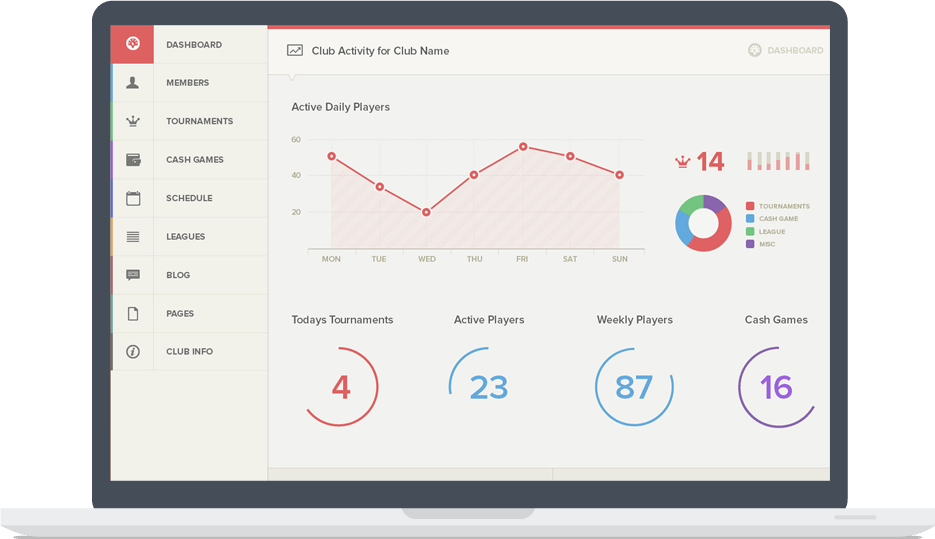This screenshot has width=935, height=539.
Task: Click the WED data point on line chart
Action: 427,212
